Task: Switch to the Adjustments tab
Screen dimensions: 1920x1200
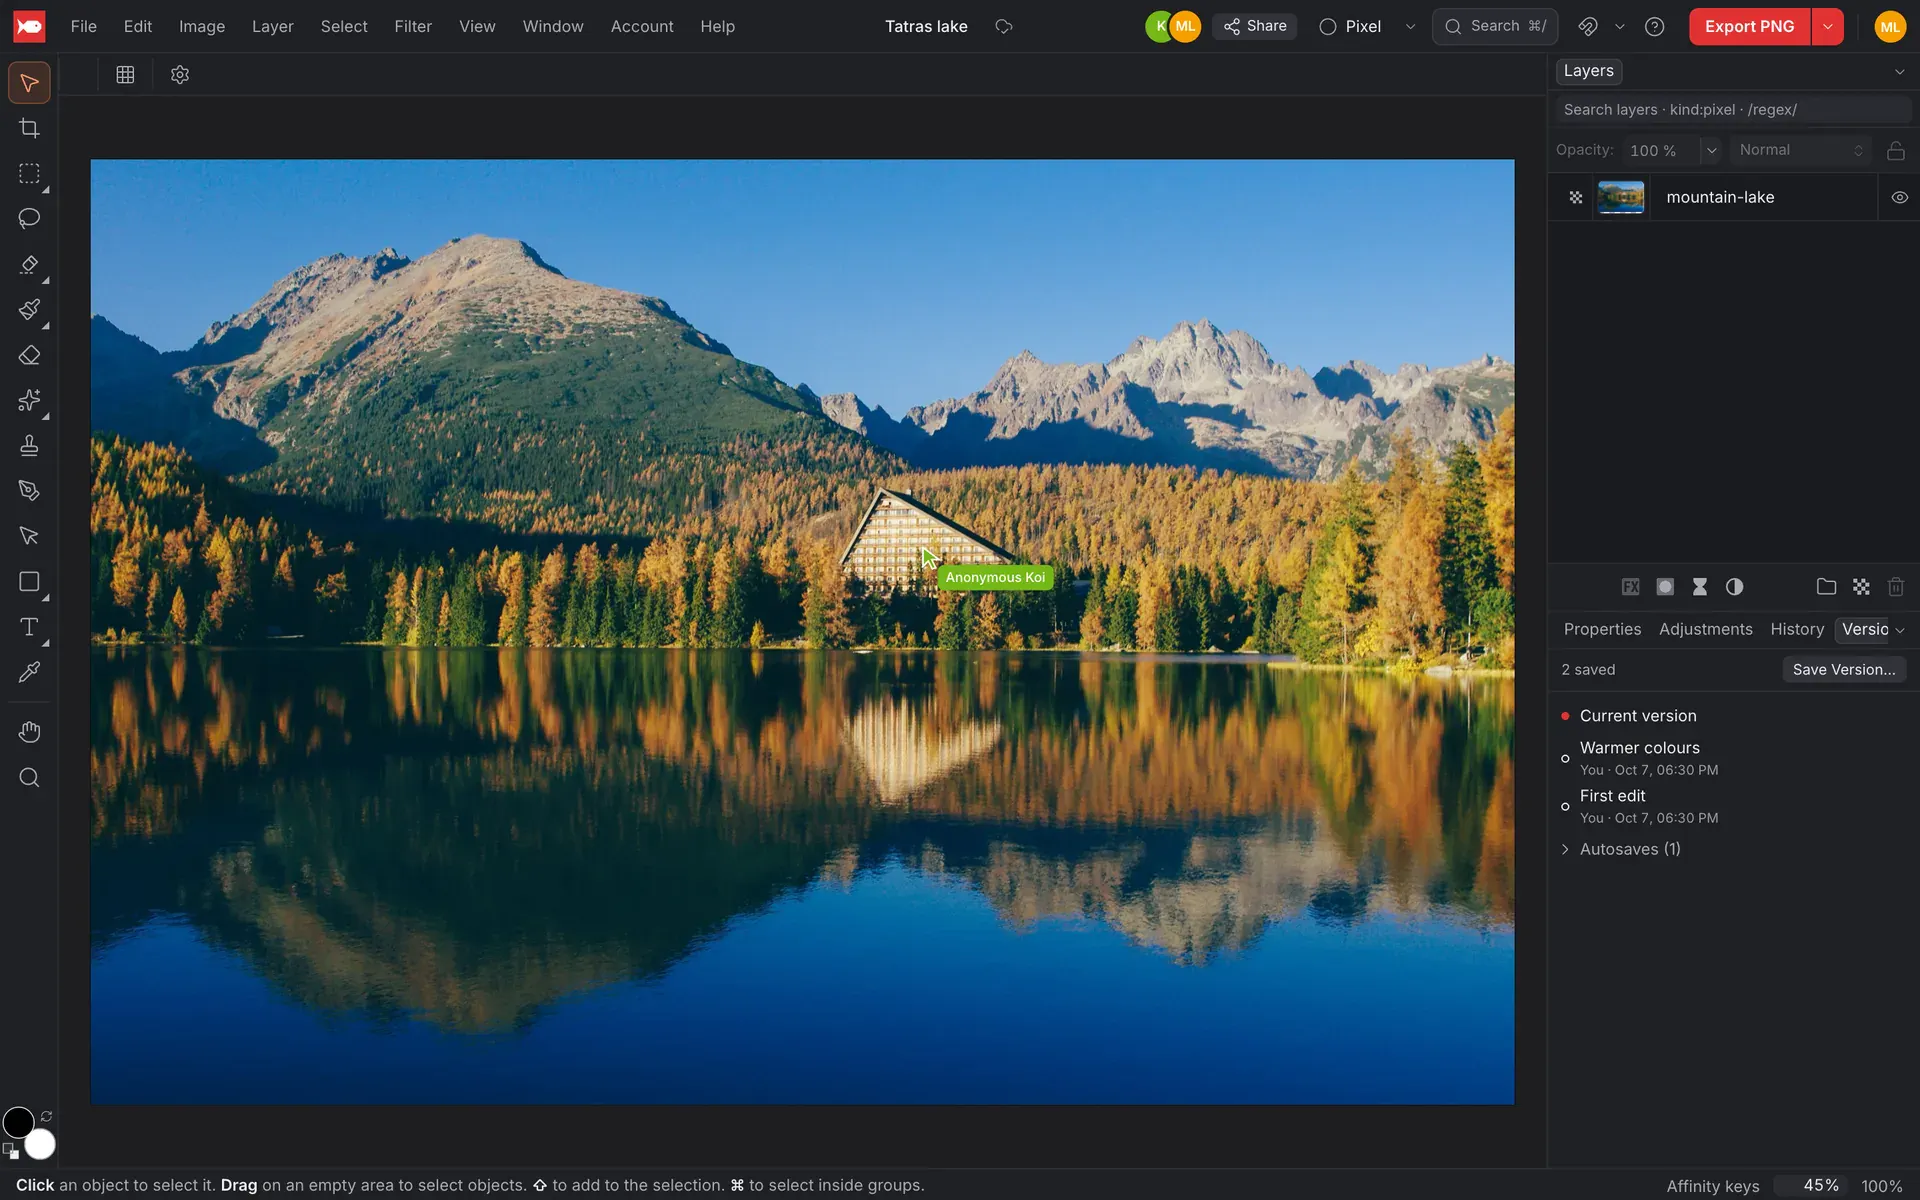Action: [x=1705, y=630]
